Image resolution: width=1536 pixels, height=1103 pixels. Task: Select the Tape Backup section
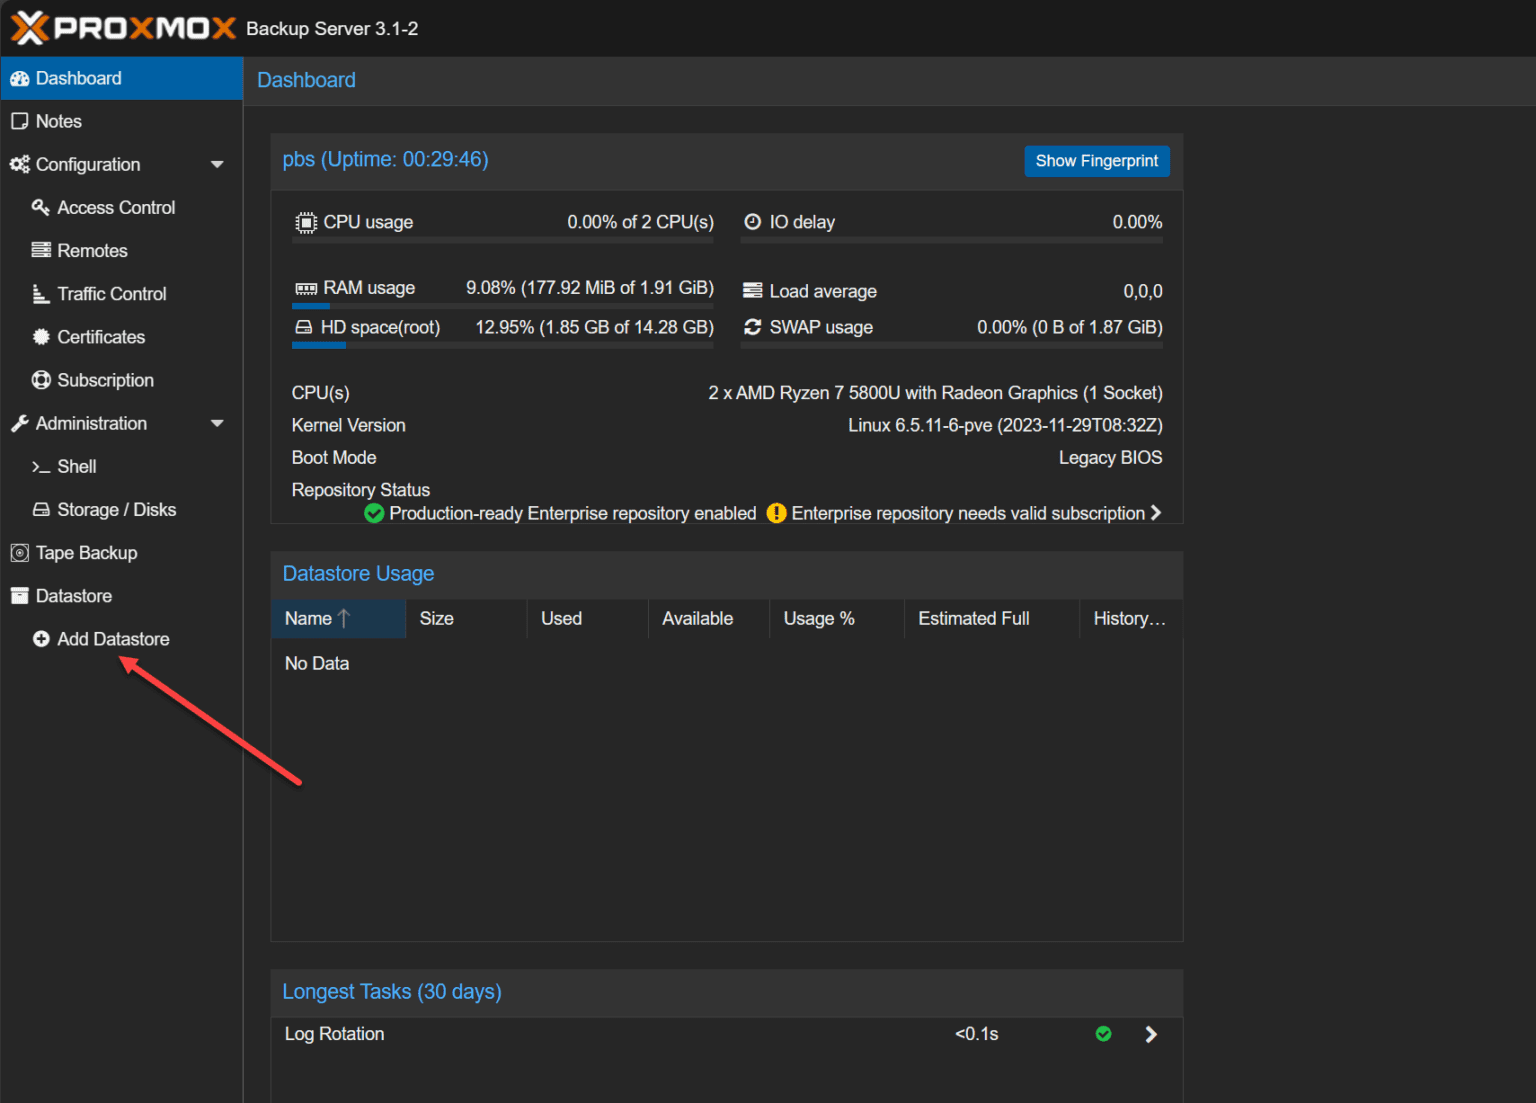point(86,552)
